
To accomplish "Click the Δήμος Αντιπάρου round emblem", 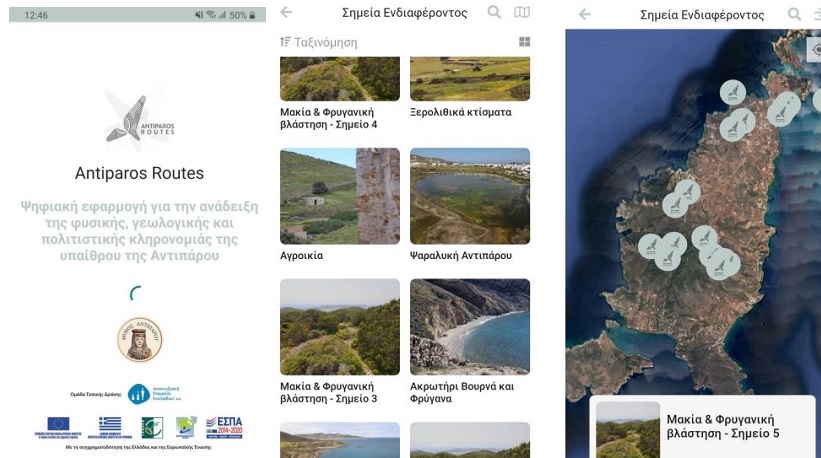I will point(139,338).
